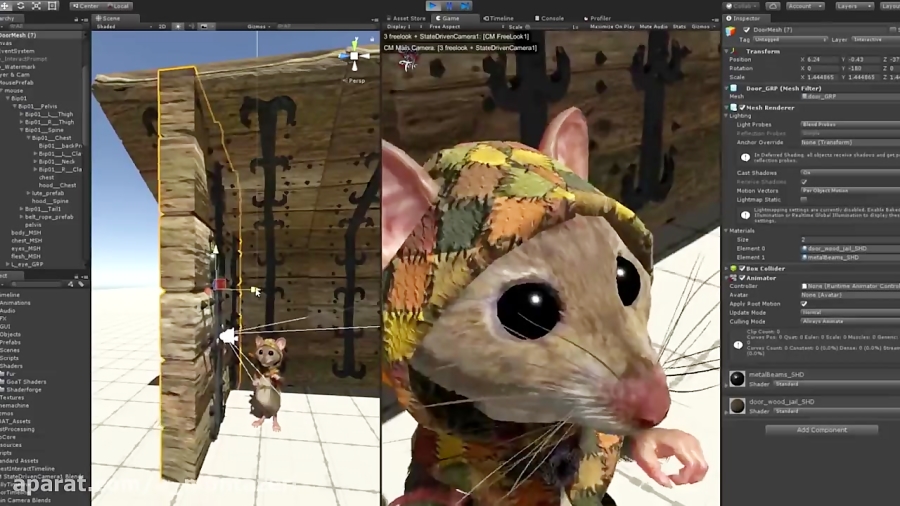Open the Shaded draw mode dropdown

(x=123, y=26)
